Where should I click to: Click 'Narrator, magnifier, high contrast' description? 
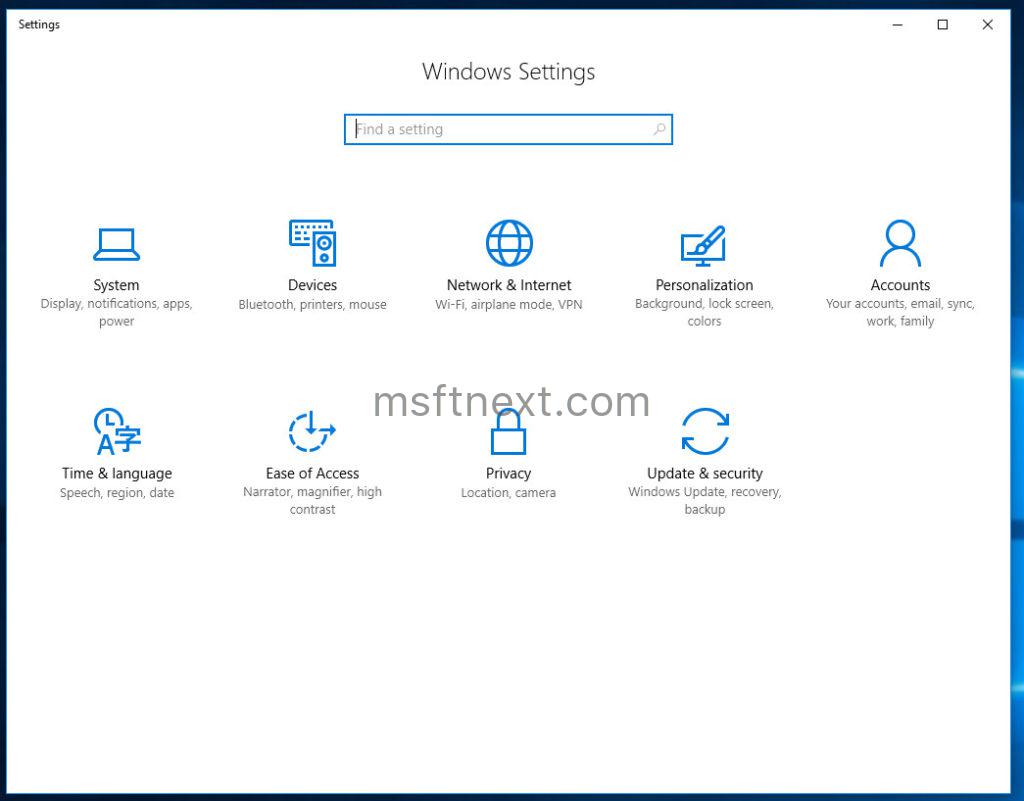312,501
